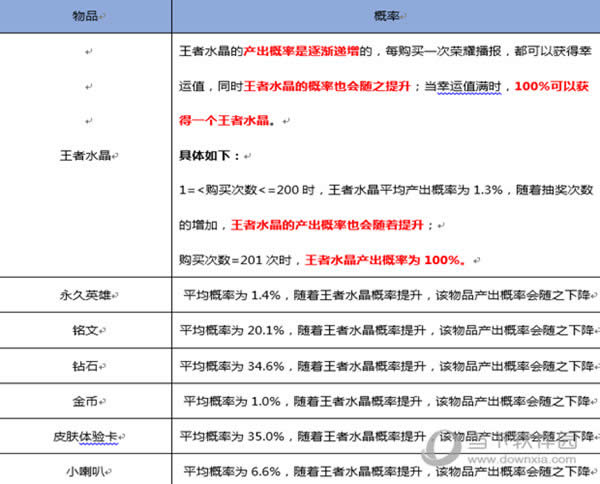Viewport: 600px width, 484px height.
Task: Click the 平均概率为35.0% probability cell
Action: click(386, 437)
